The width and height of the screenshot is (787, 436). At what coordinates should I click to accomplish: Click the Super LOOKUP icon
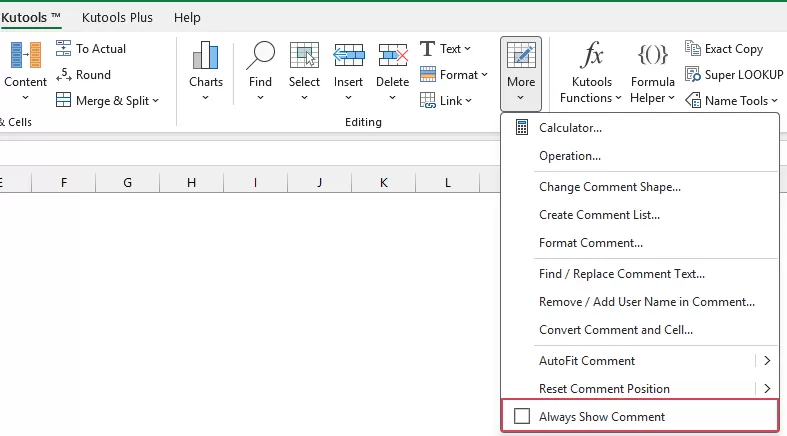pos(693,75)
